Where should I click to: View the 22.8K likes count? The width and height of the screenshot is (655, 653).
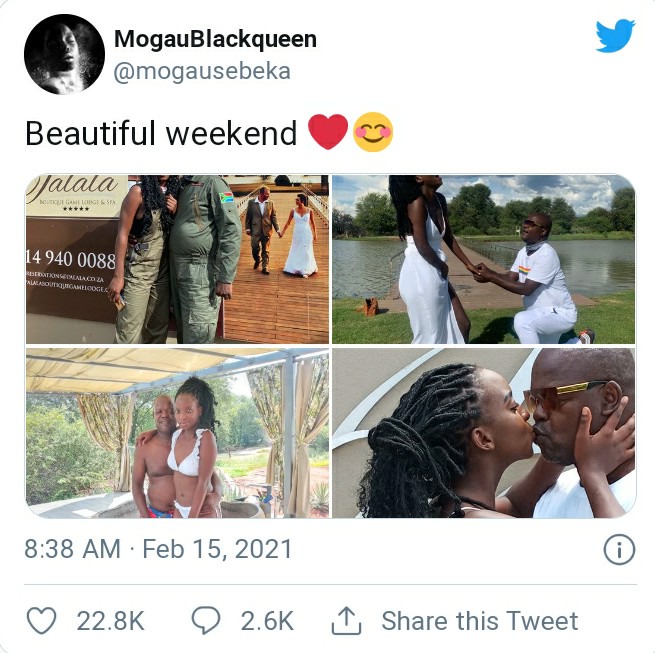[111, 621]
